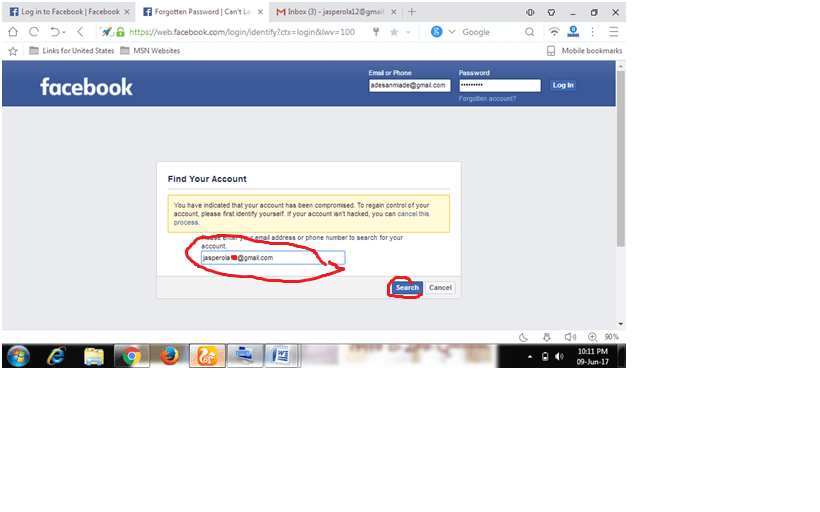
Task: Launch Internet Explorer from taskbar
Action: [x=56, y=357]
